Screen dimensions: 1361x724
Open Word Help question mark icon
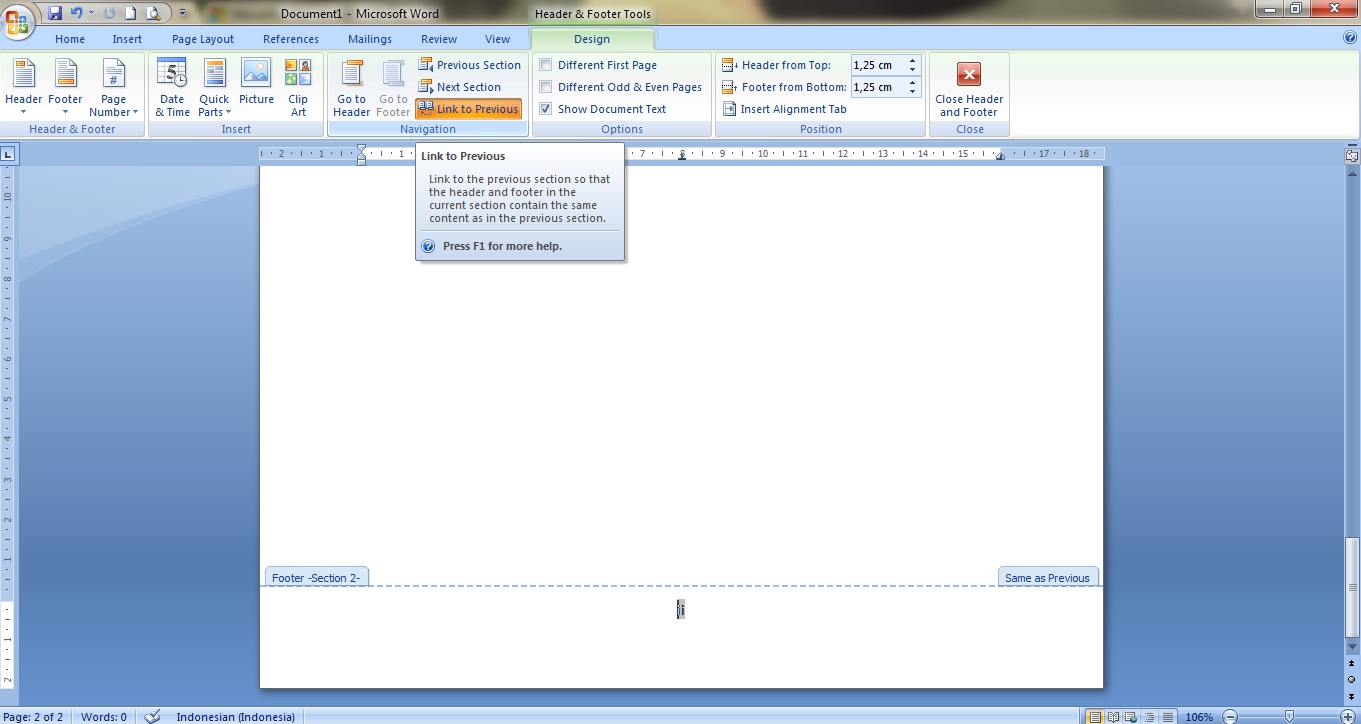1350,38
